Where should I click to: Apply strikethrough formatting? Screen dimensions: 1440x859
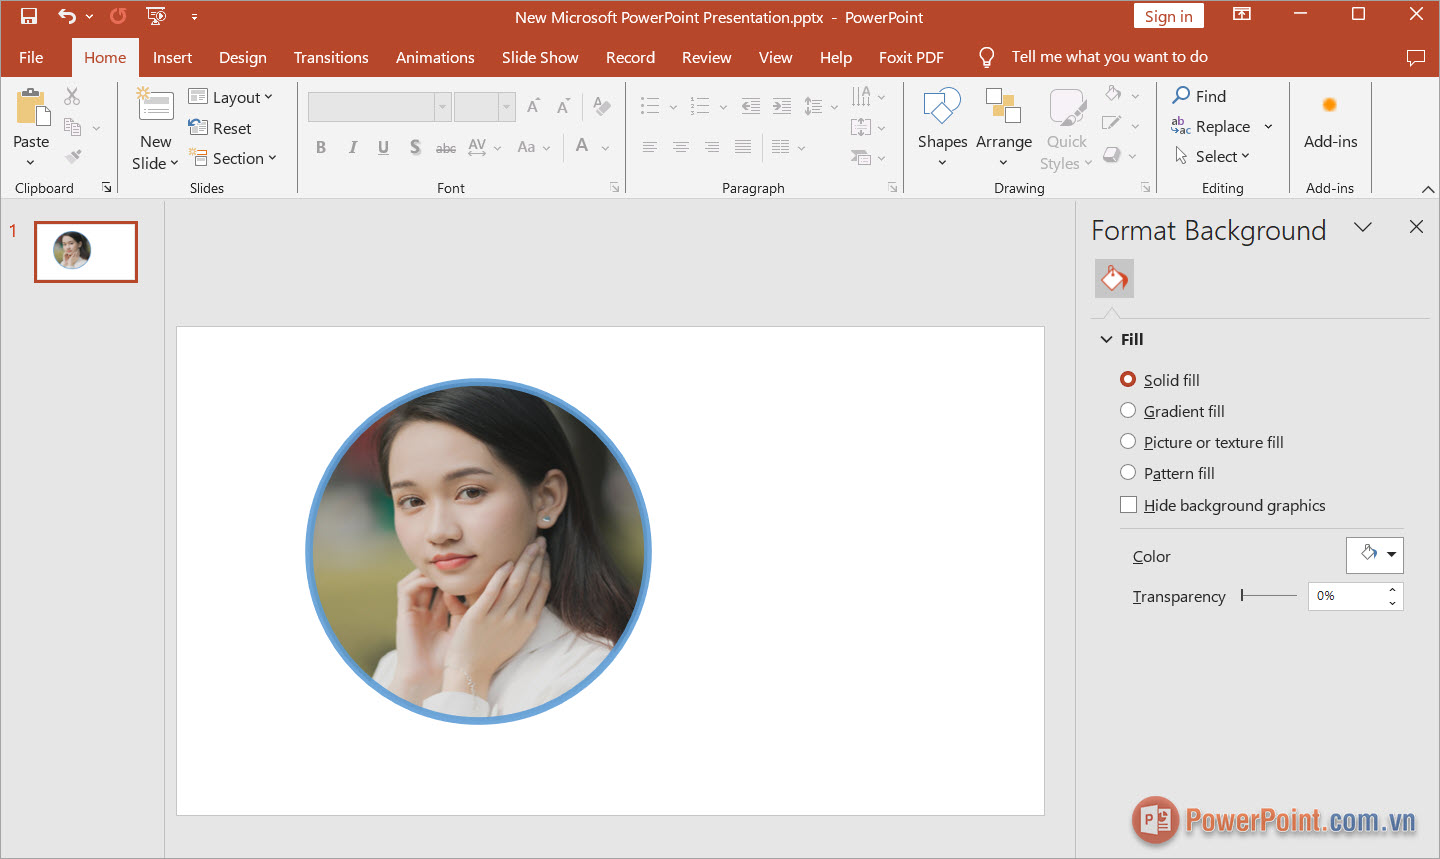point(446,147)
